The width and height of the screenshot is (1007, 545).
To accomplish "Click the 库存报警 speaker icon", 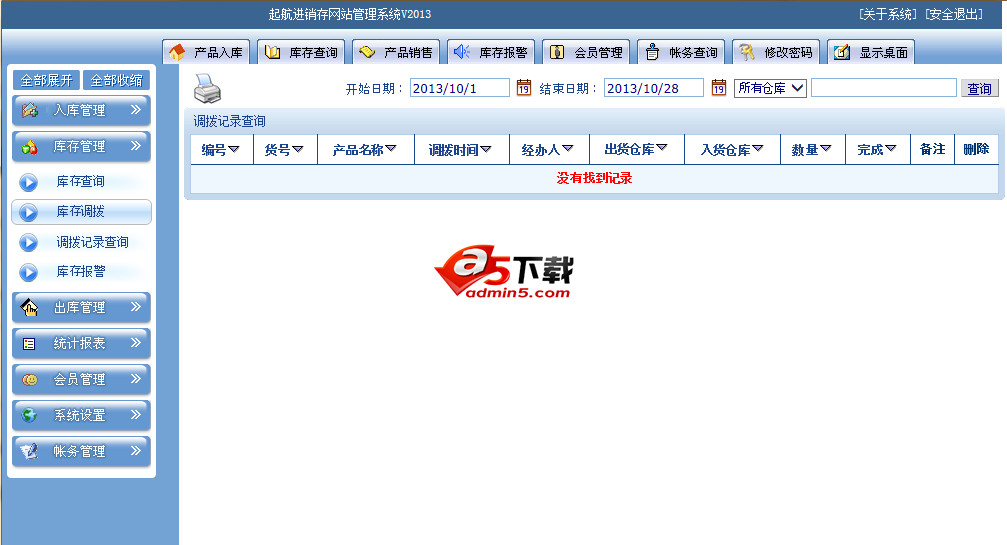I will click(x=462, y=52).
